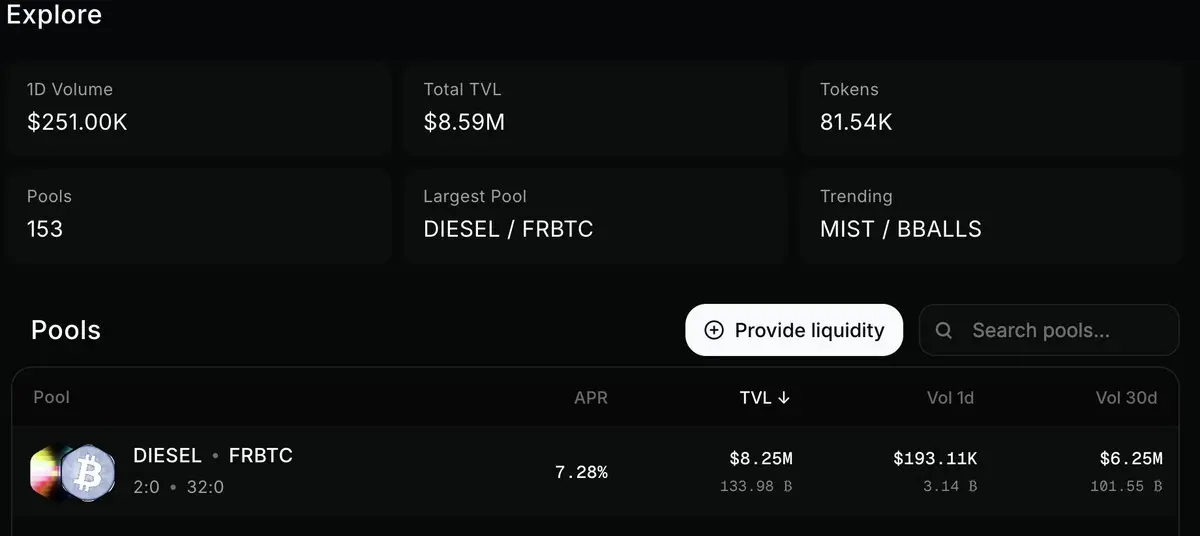This screenshot has width=1200, height=536.
Task: Sort pools by APR column
Action: coord(591,398)
